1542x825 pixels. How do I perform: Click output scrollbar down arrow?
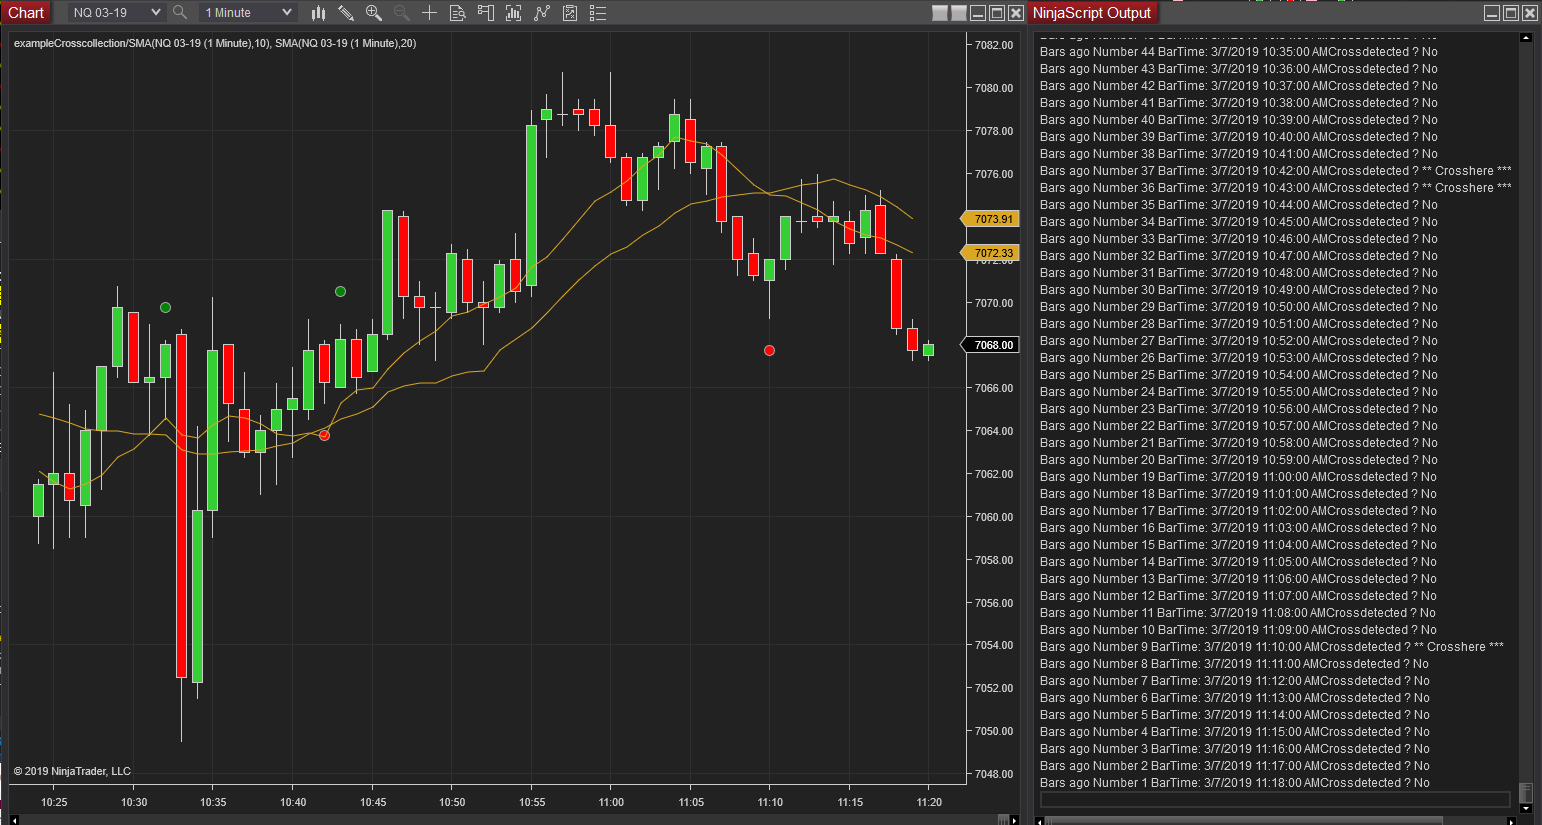point(1526,808)
